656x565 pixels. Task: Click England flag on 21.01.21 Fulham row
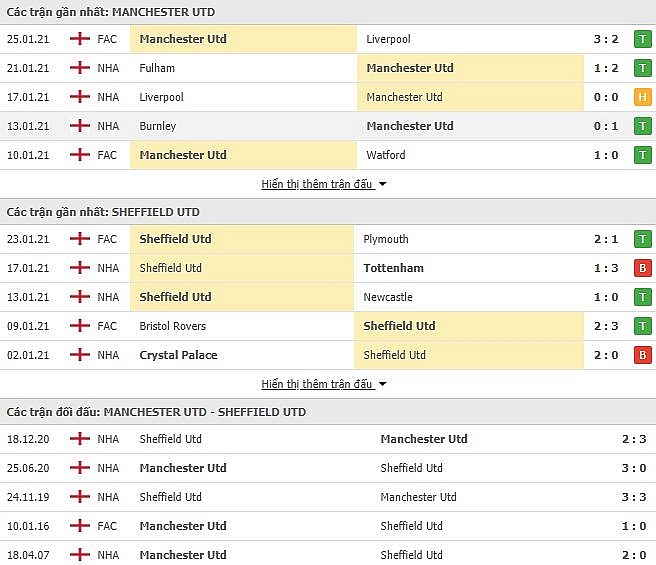80,68
